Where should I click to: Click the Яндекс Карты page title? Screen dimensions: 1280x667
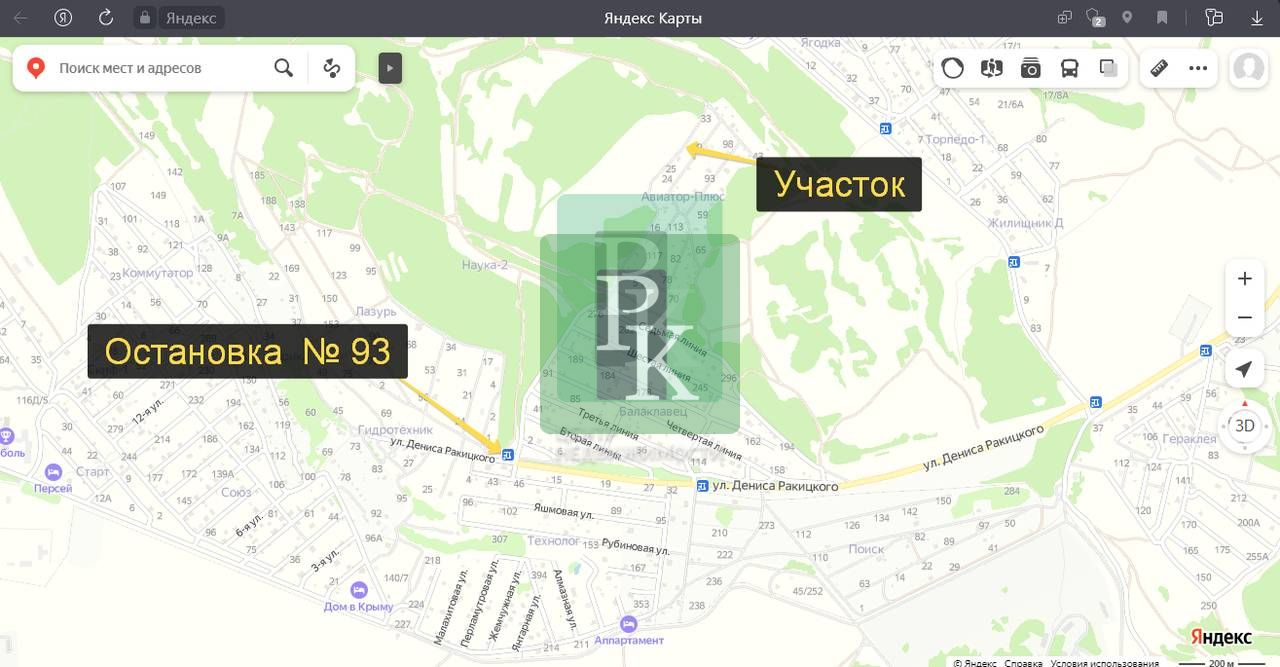pyautogui.click(x=653, y=18)
